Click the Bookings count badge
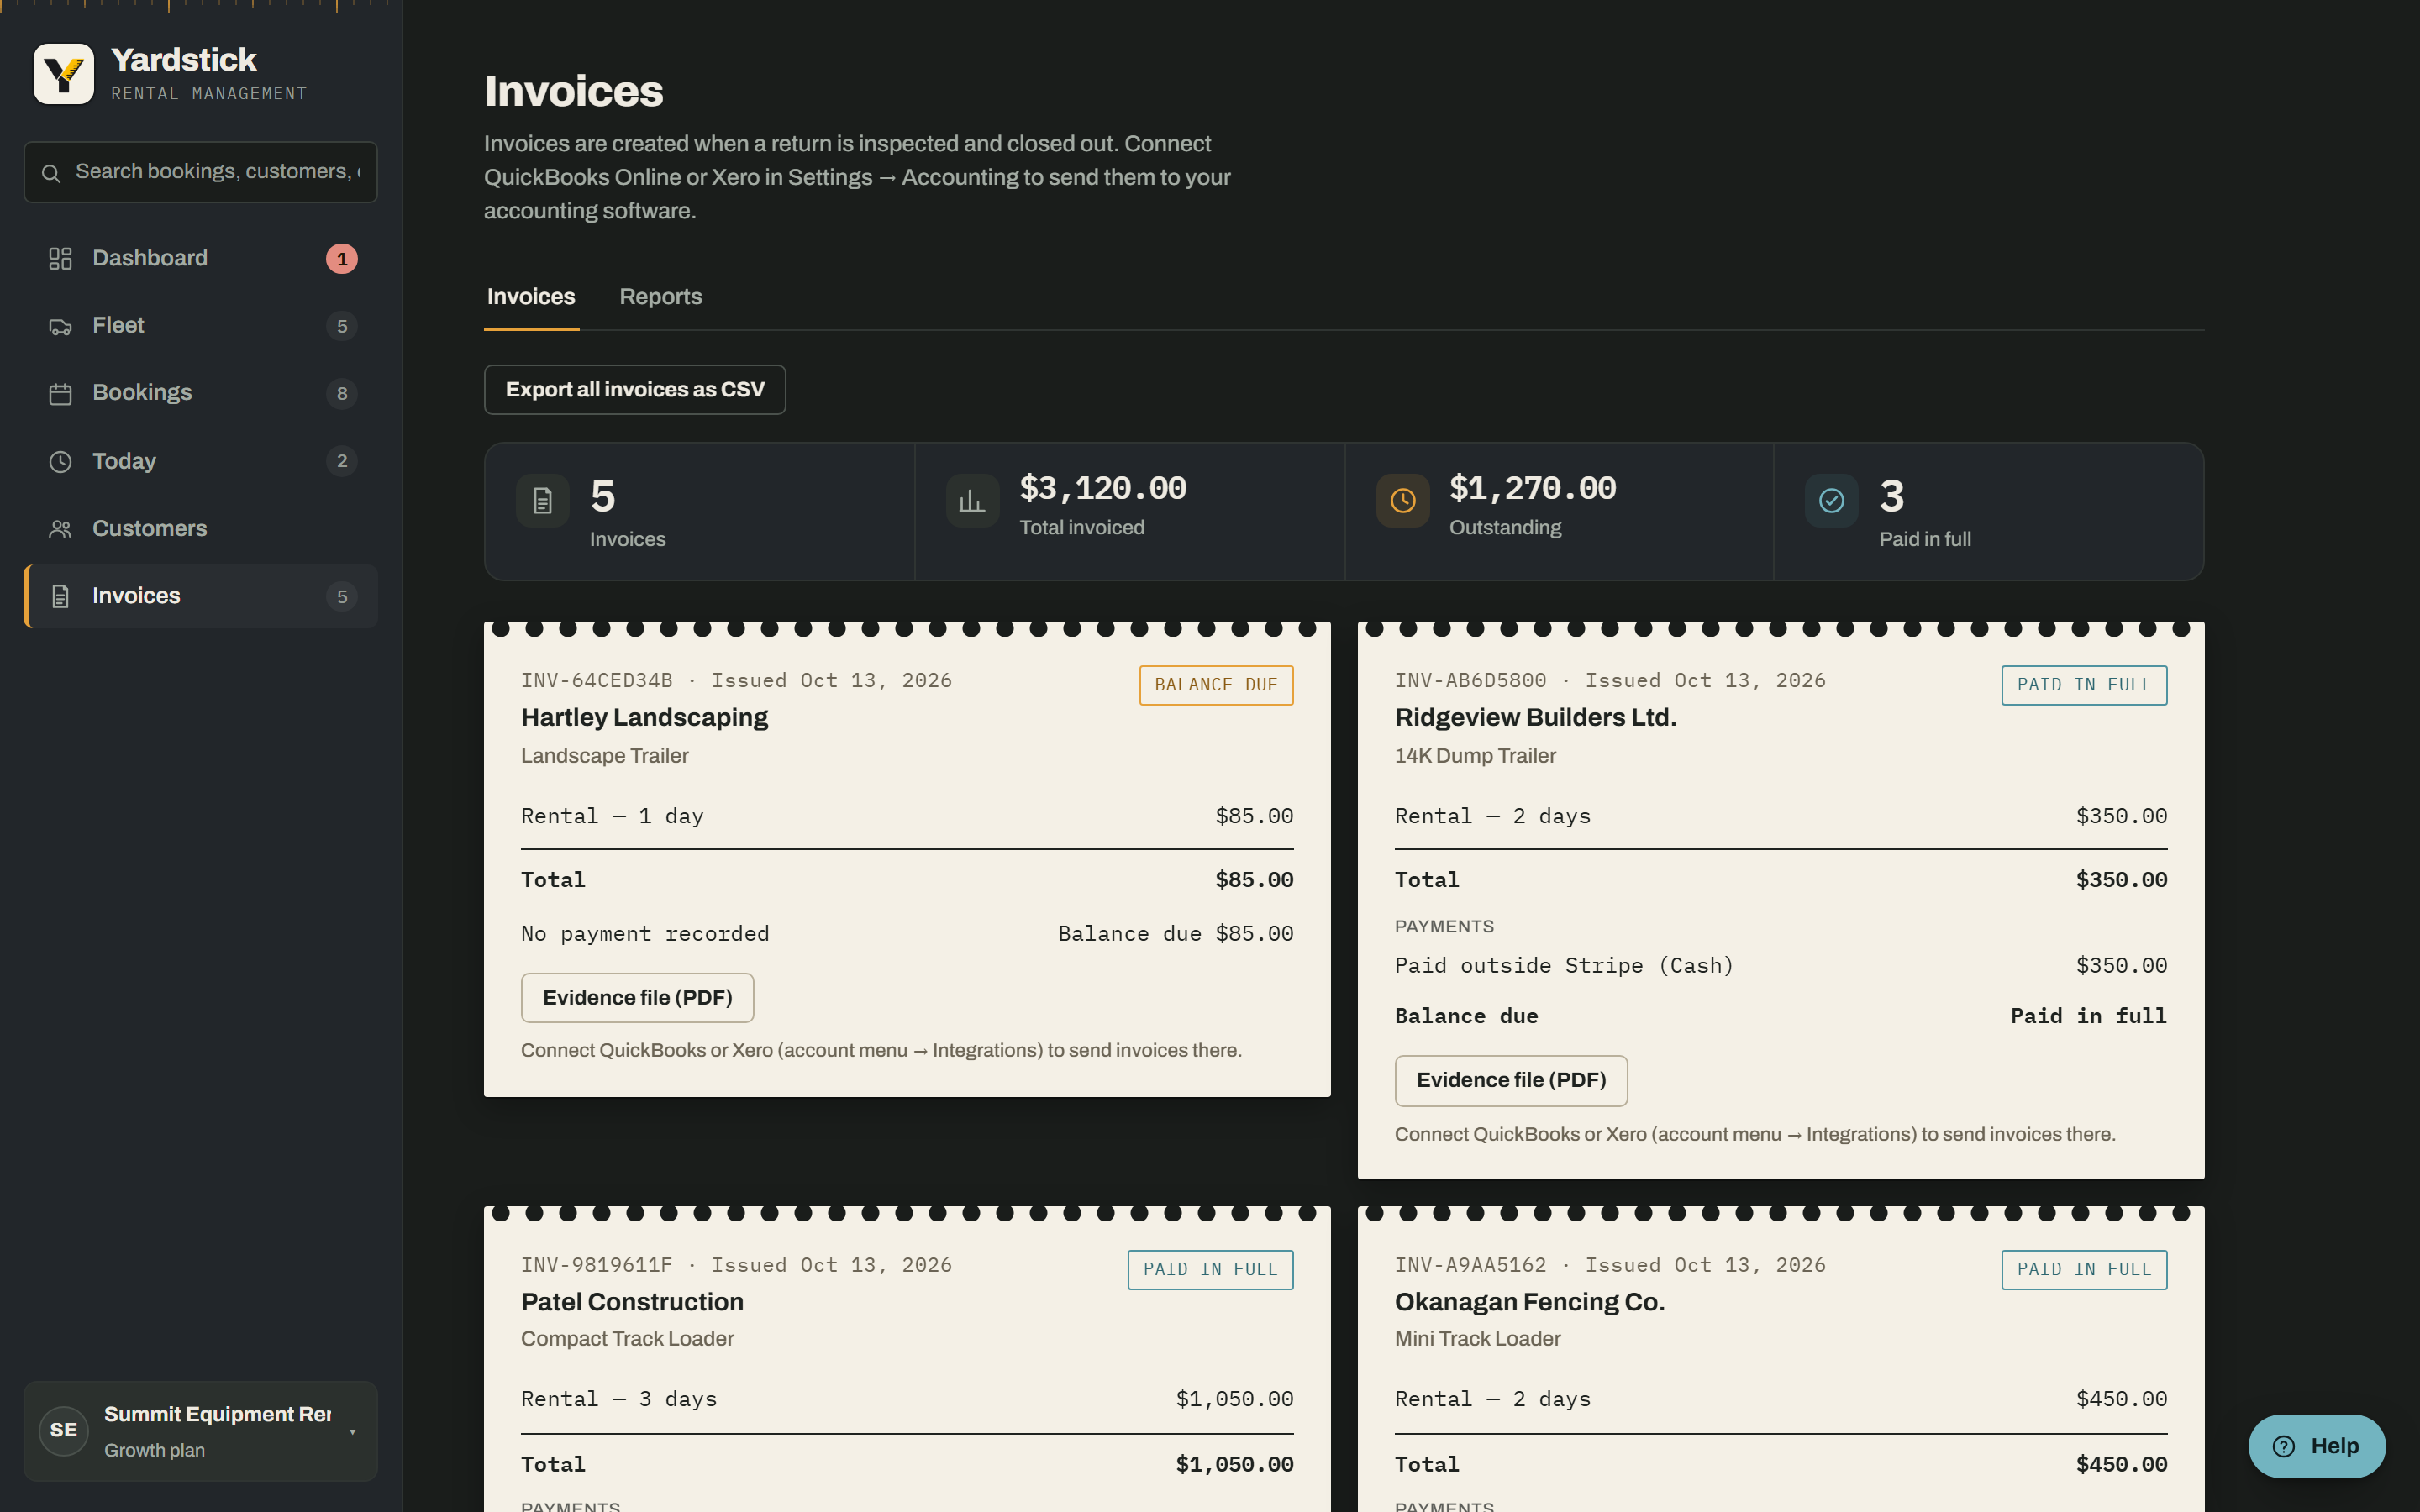This screenshot has width=2420, height=1512. (342, 394)
